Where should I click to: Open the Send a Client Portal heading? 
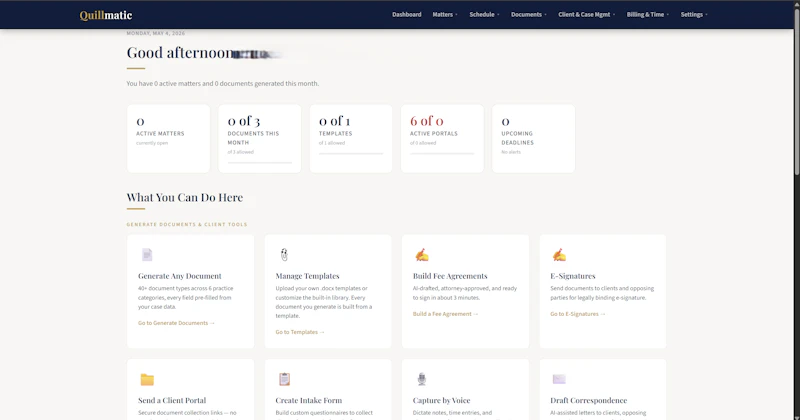tap(172, 400)
